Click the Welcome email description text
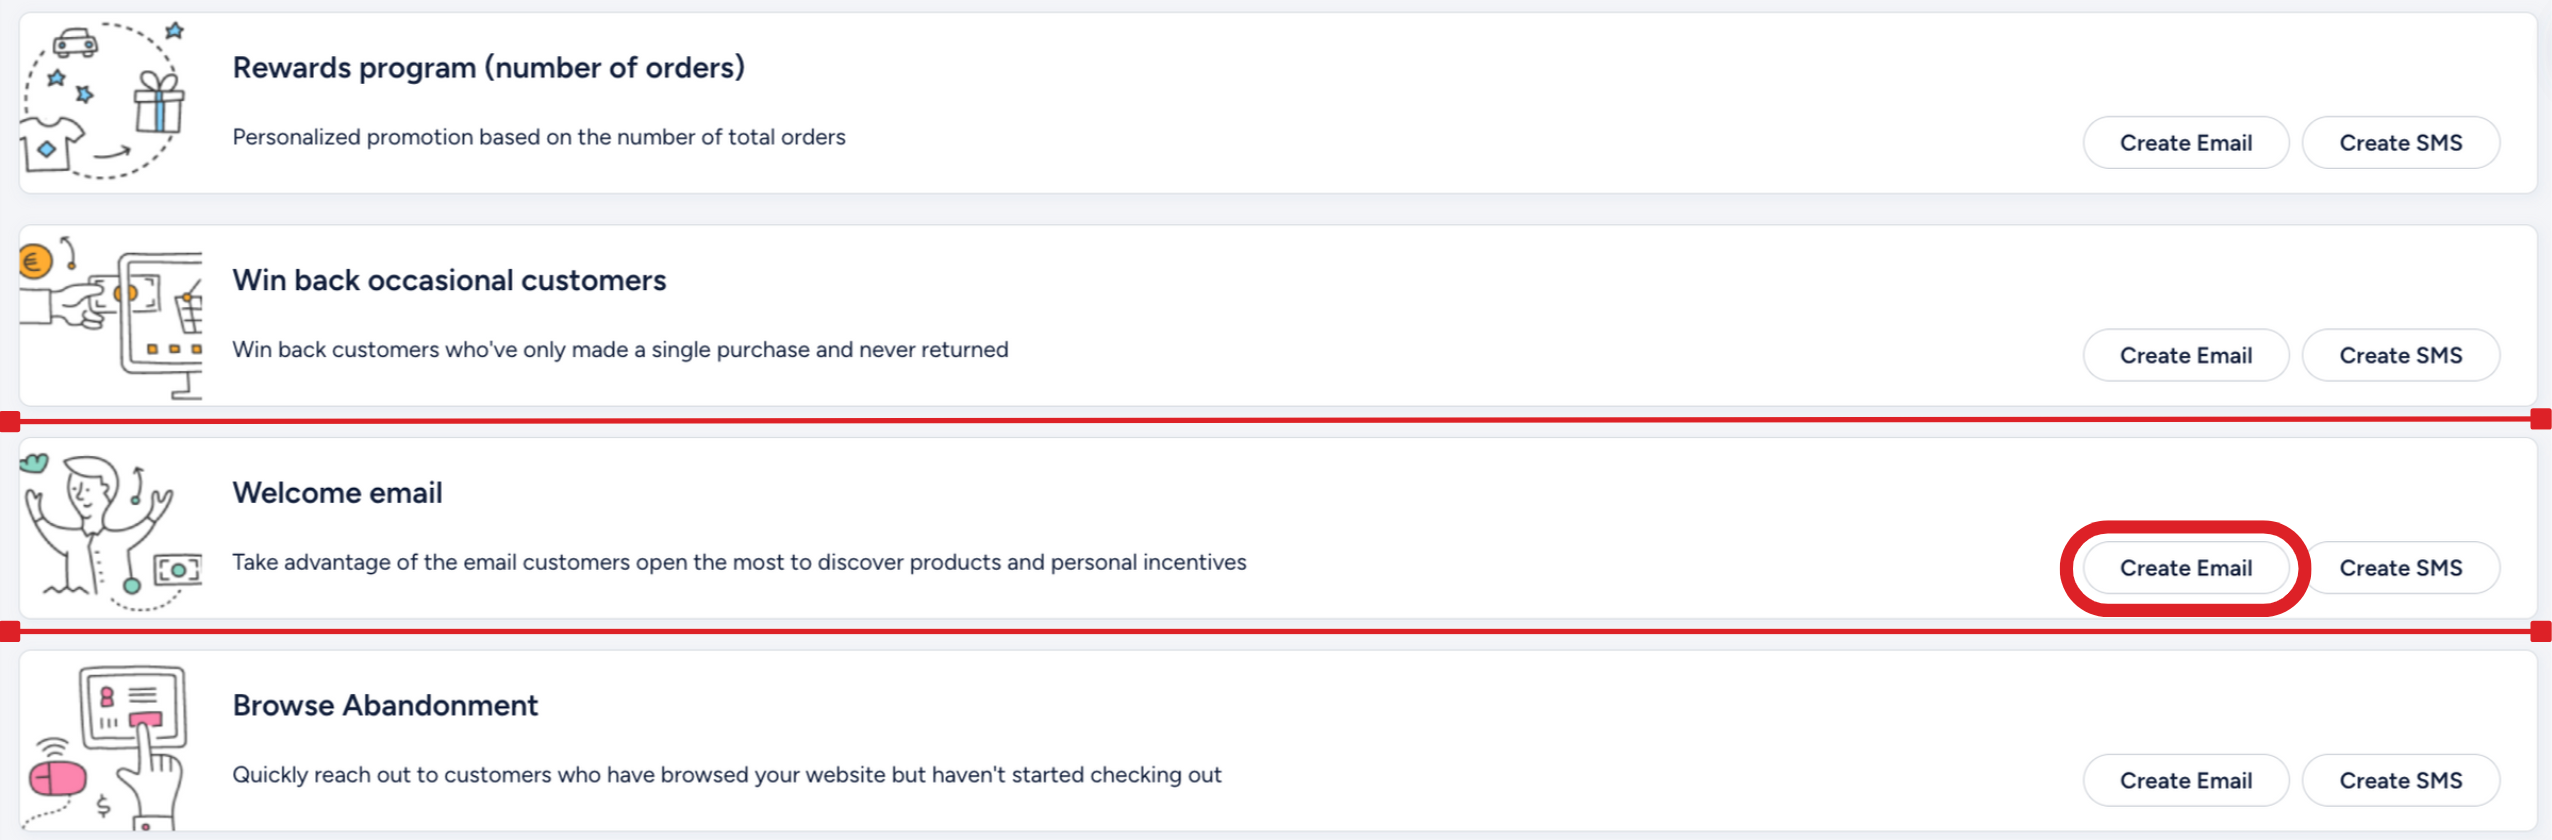Viewport: 2552px width, 840px height. click(x=739, y=562)
